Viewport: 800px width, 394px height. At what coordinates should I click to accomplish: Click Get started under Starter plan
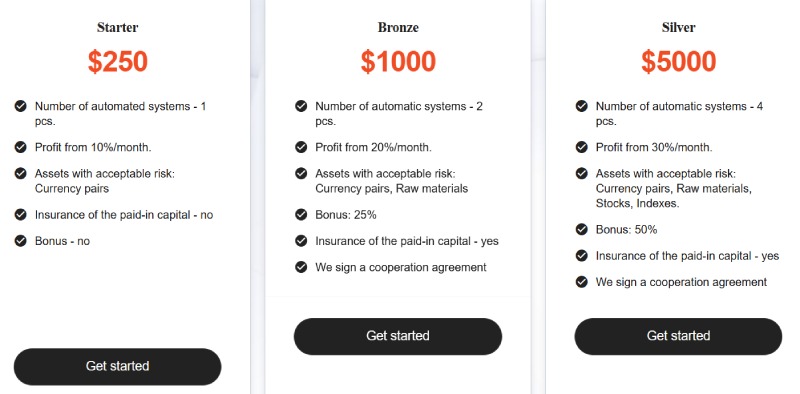tap(117, 366)
